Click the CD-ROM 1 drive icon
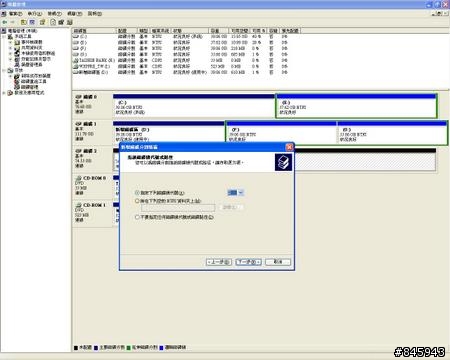 79,205
